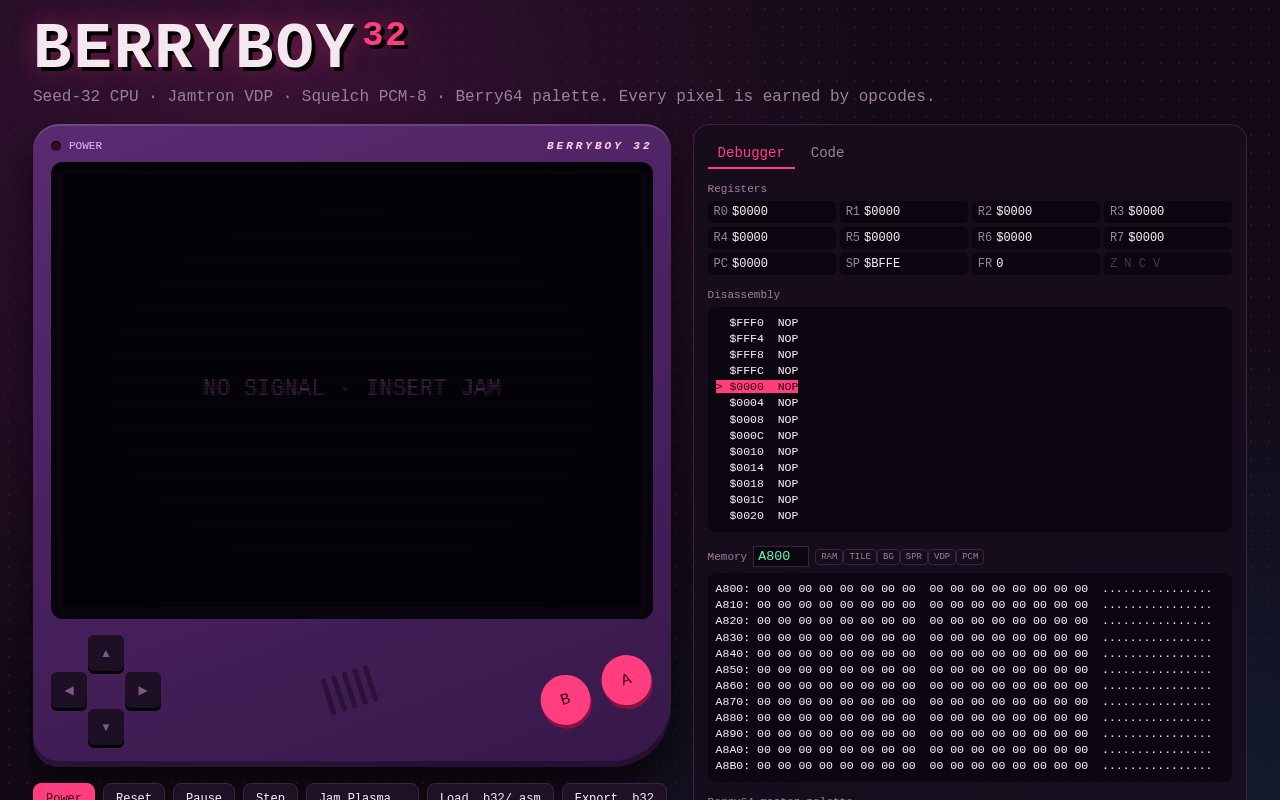Click the highlighted $0000 NOP disassembly line

point(757,387)
